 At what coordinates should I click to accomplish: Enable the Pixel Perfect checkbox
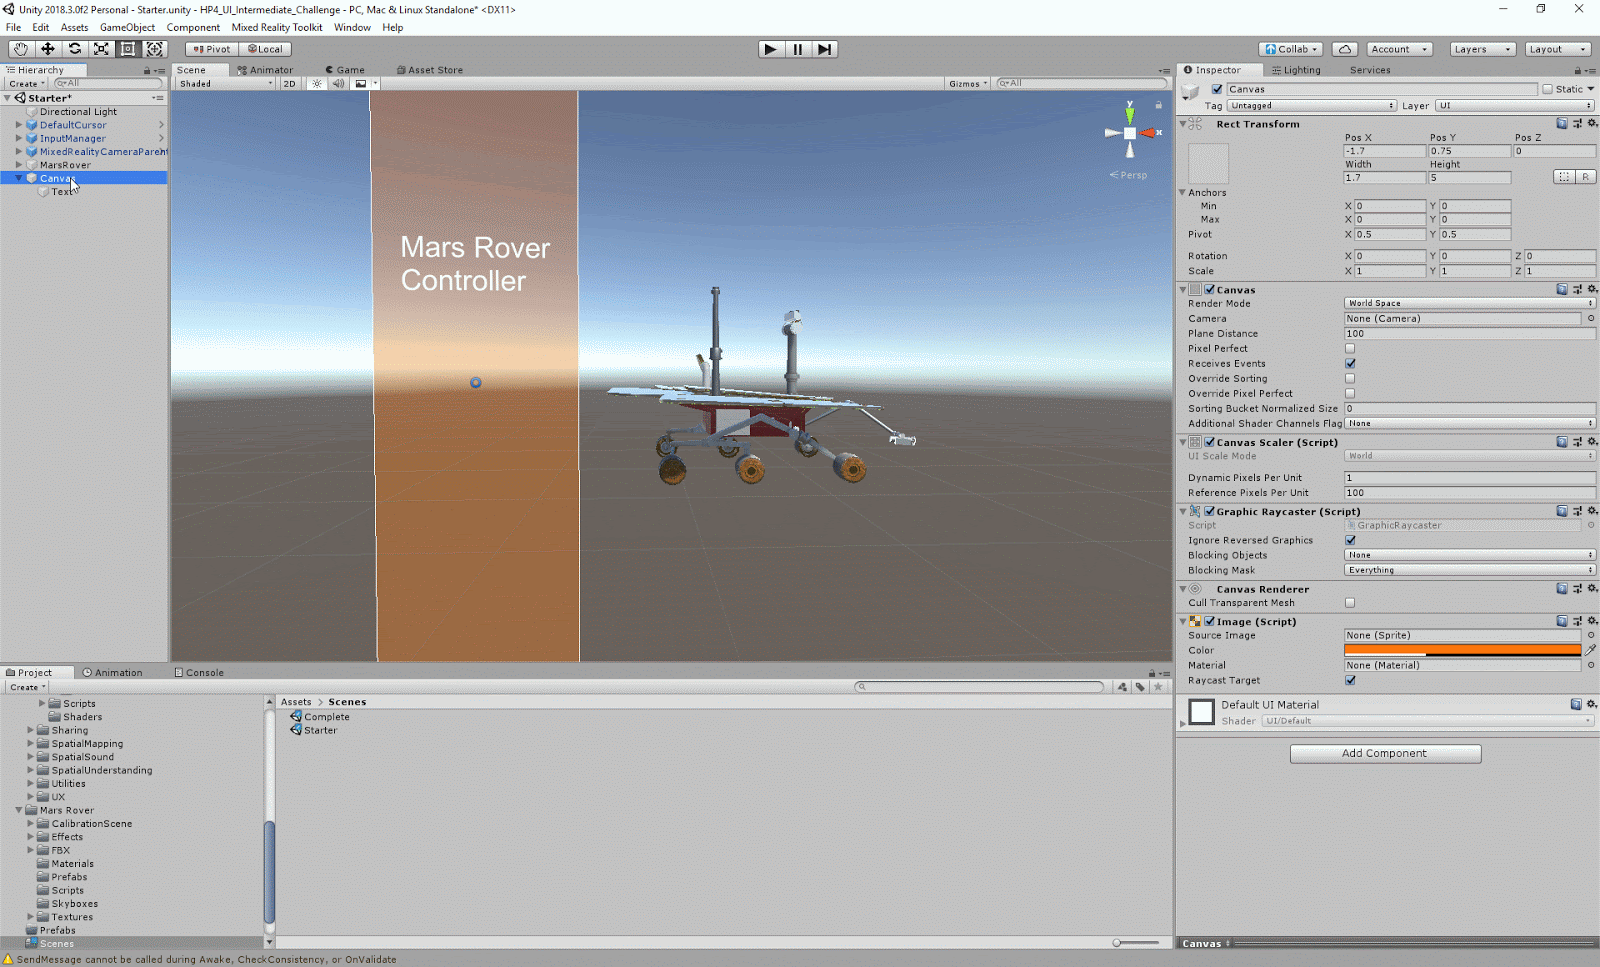1350,349
